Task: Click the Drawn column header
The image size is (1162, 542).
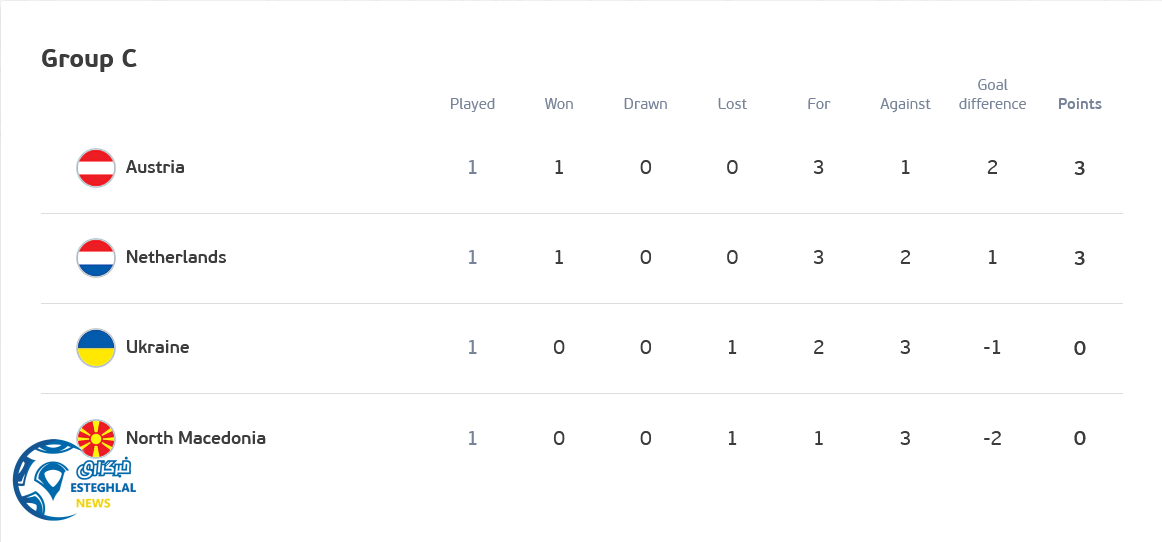Action: coord(645,104)
